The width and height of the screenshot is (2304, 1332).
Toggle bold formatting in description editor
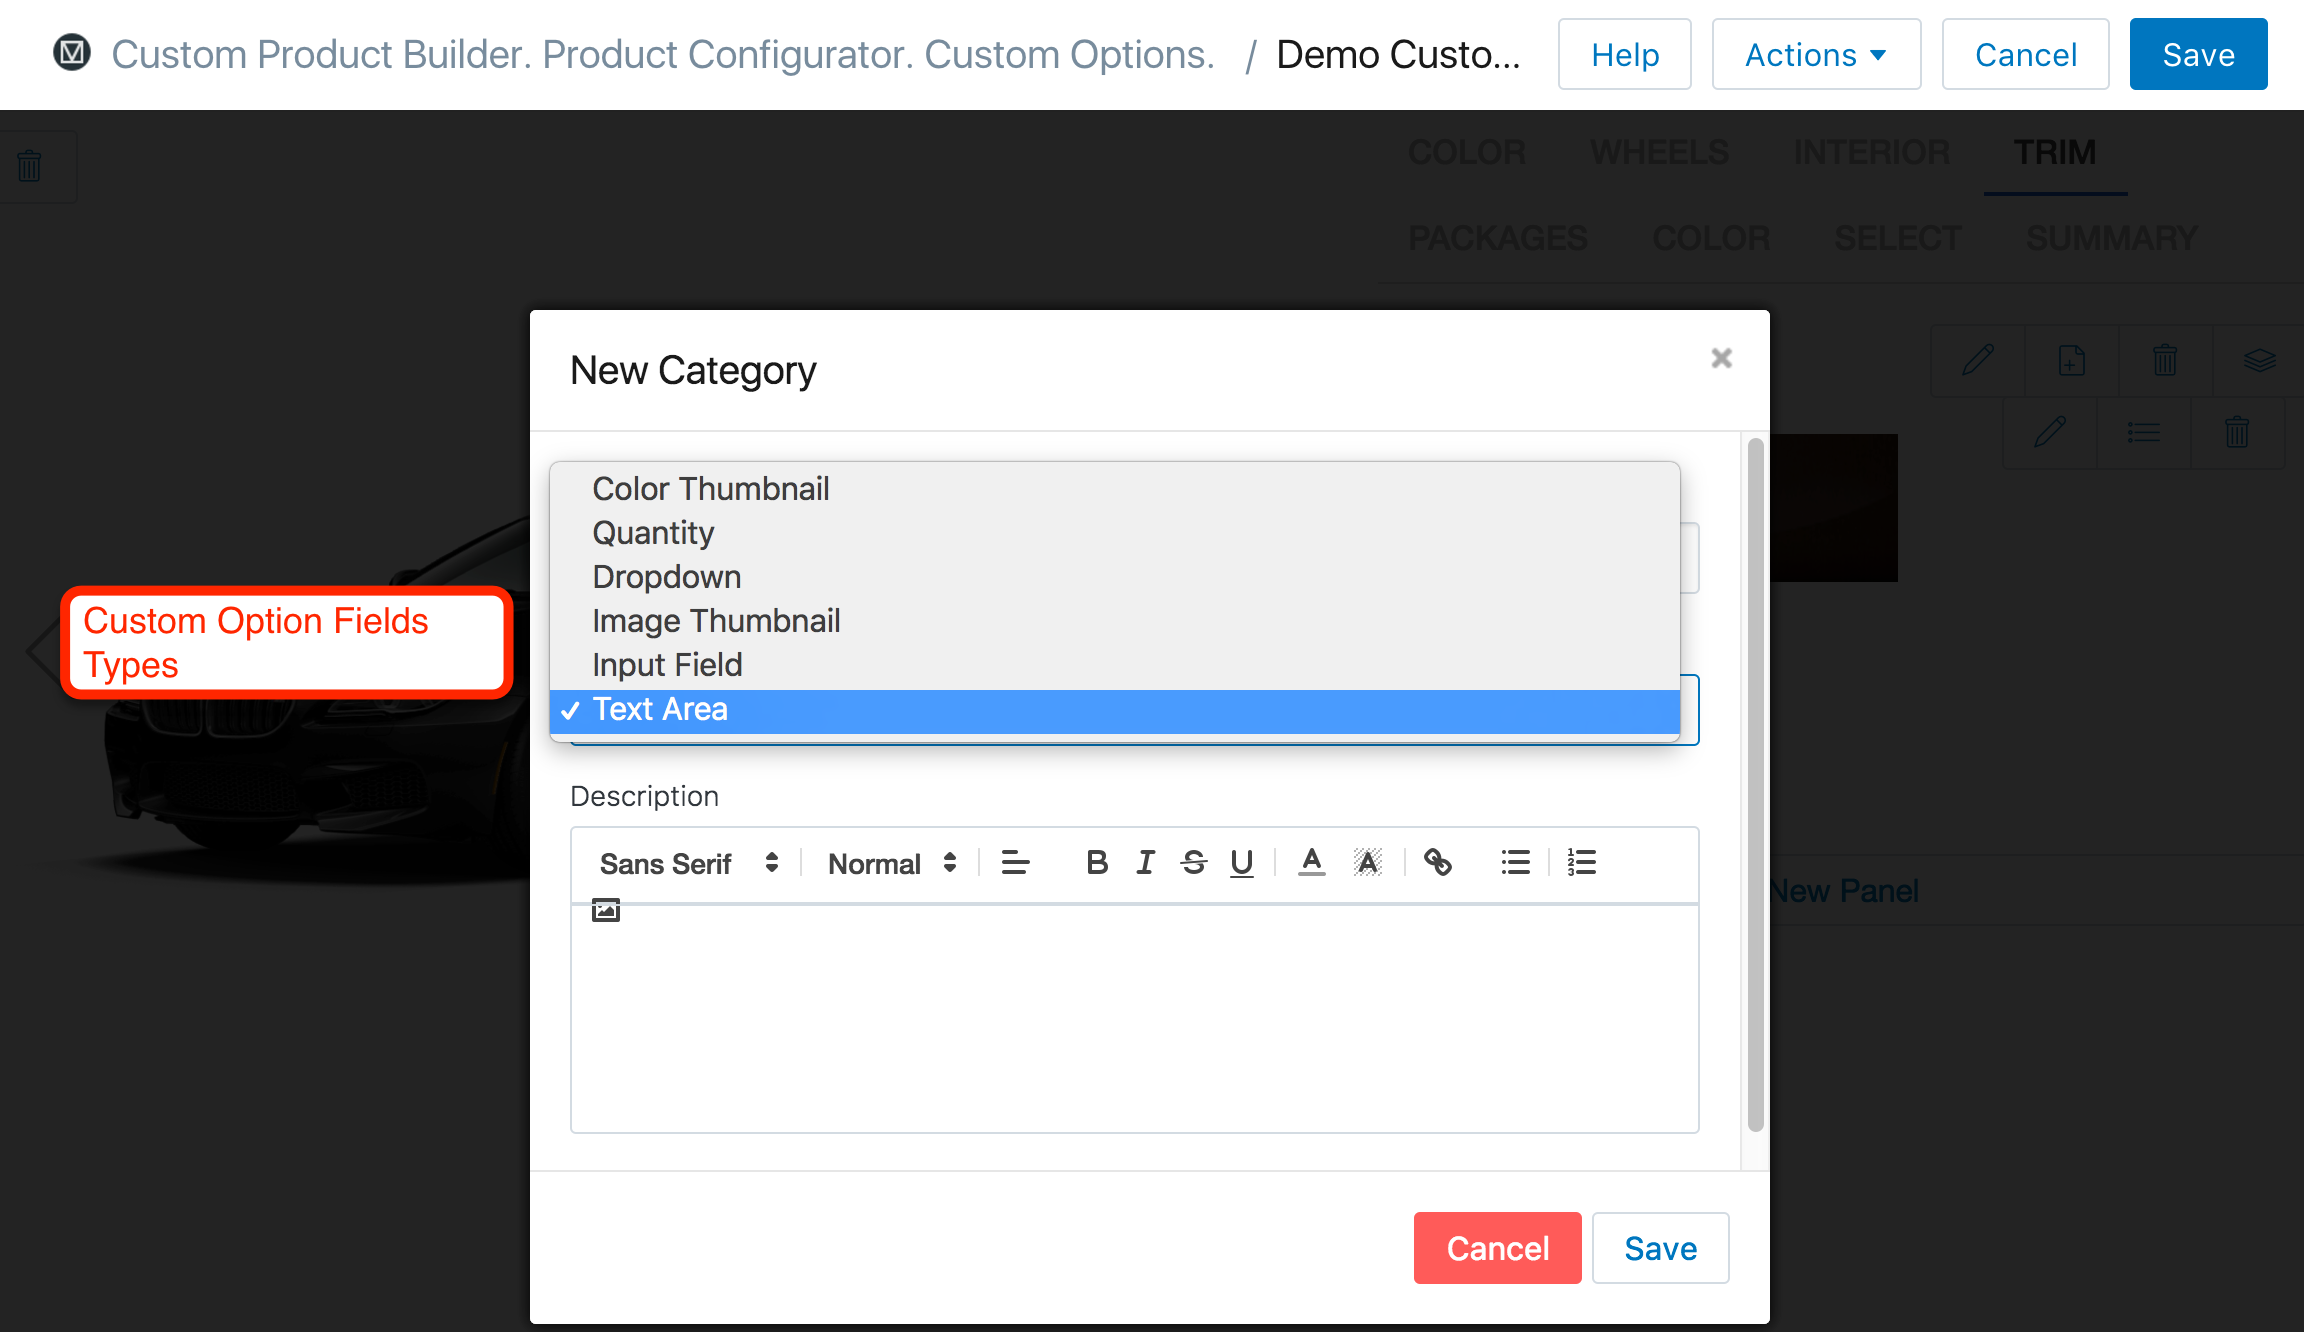tap(1097, 862)
